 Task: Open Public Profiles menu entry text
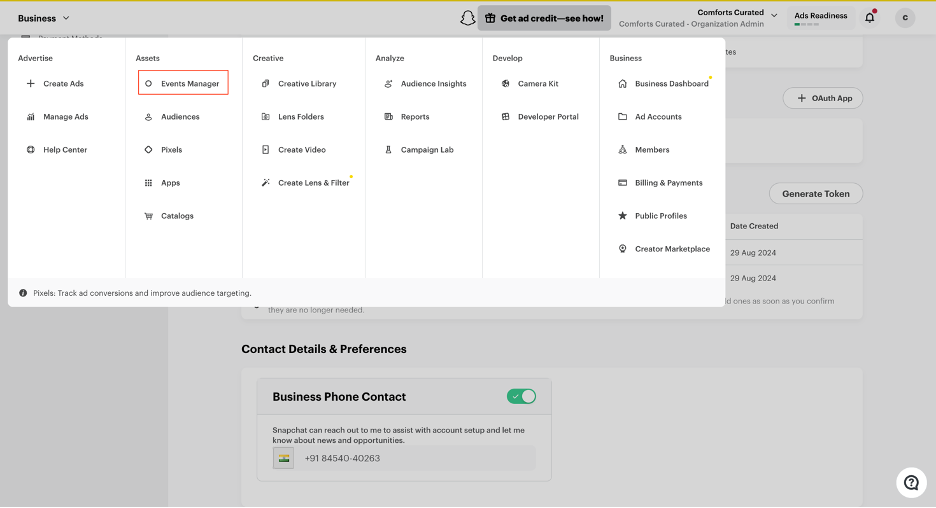pos(661,216)
